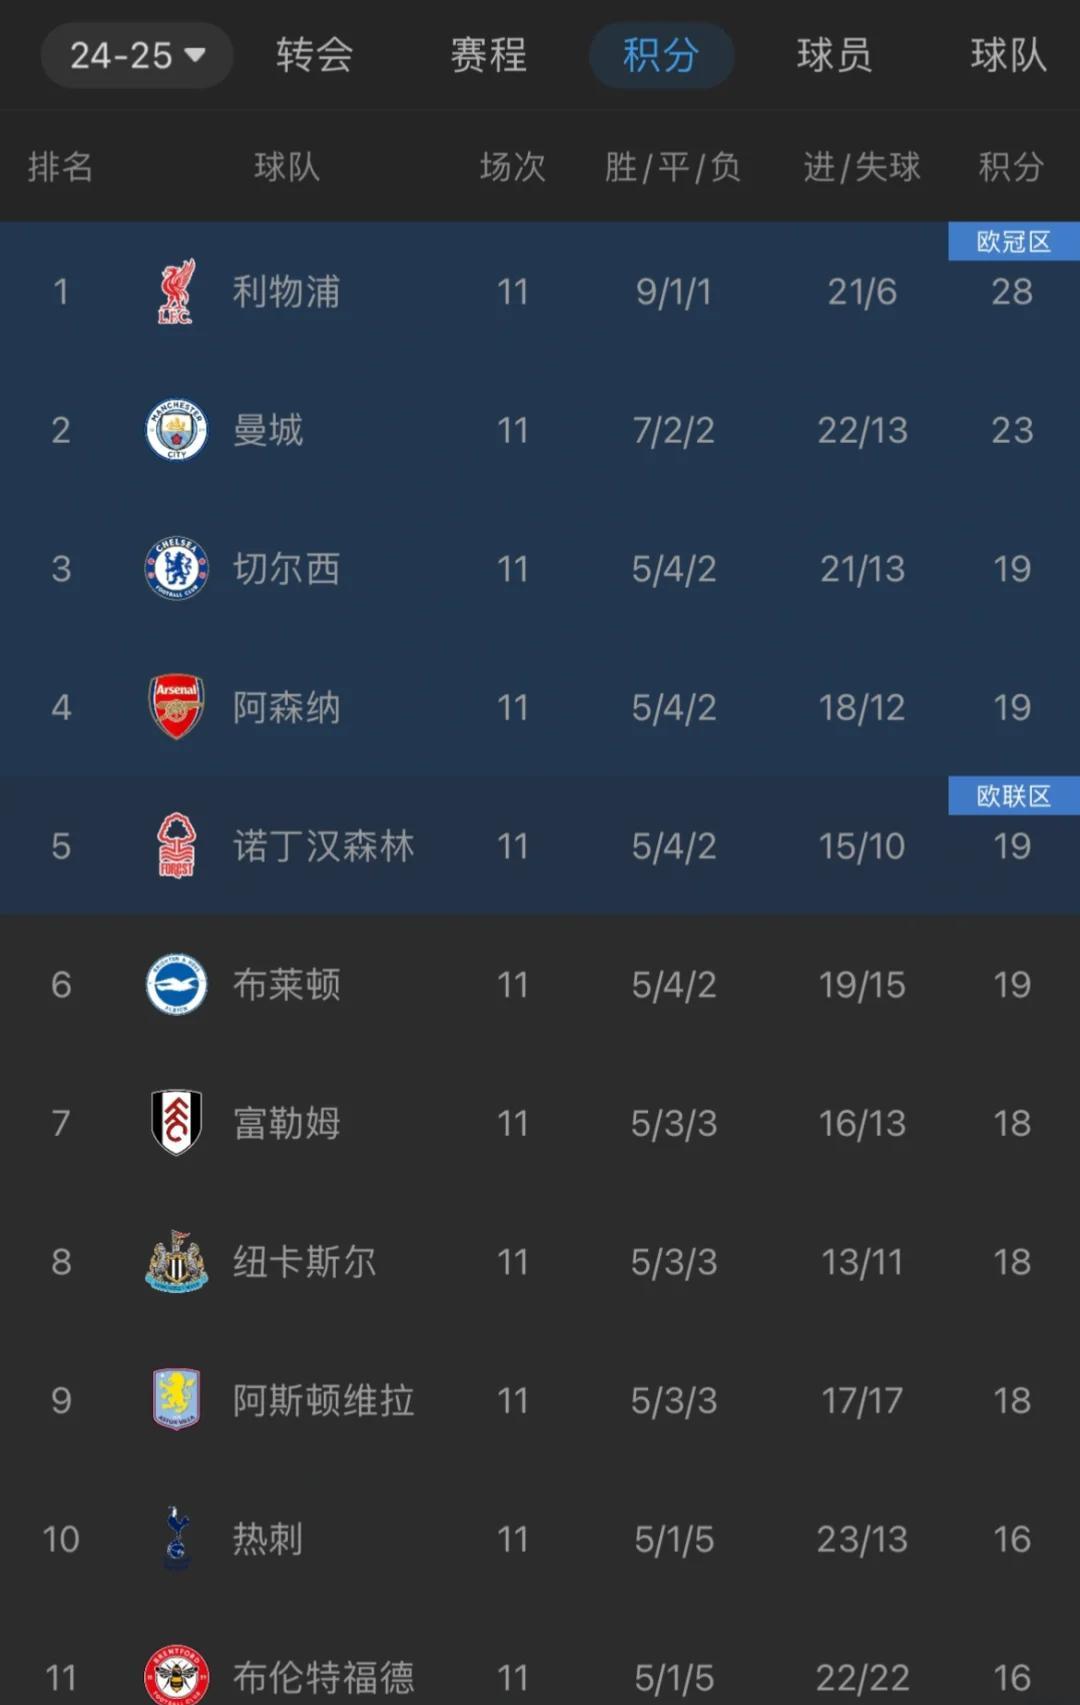Tap the Aston Villa lion badge
This screenshot has height=1705, width=1080.
tap(177, 1400)
